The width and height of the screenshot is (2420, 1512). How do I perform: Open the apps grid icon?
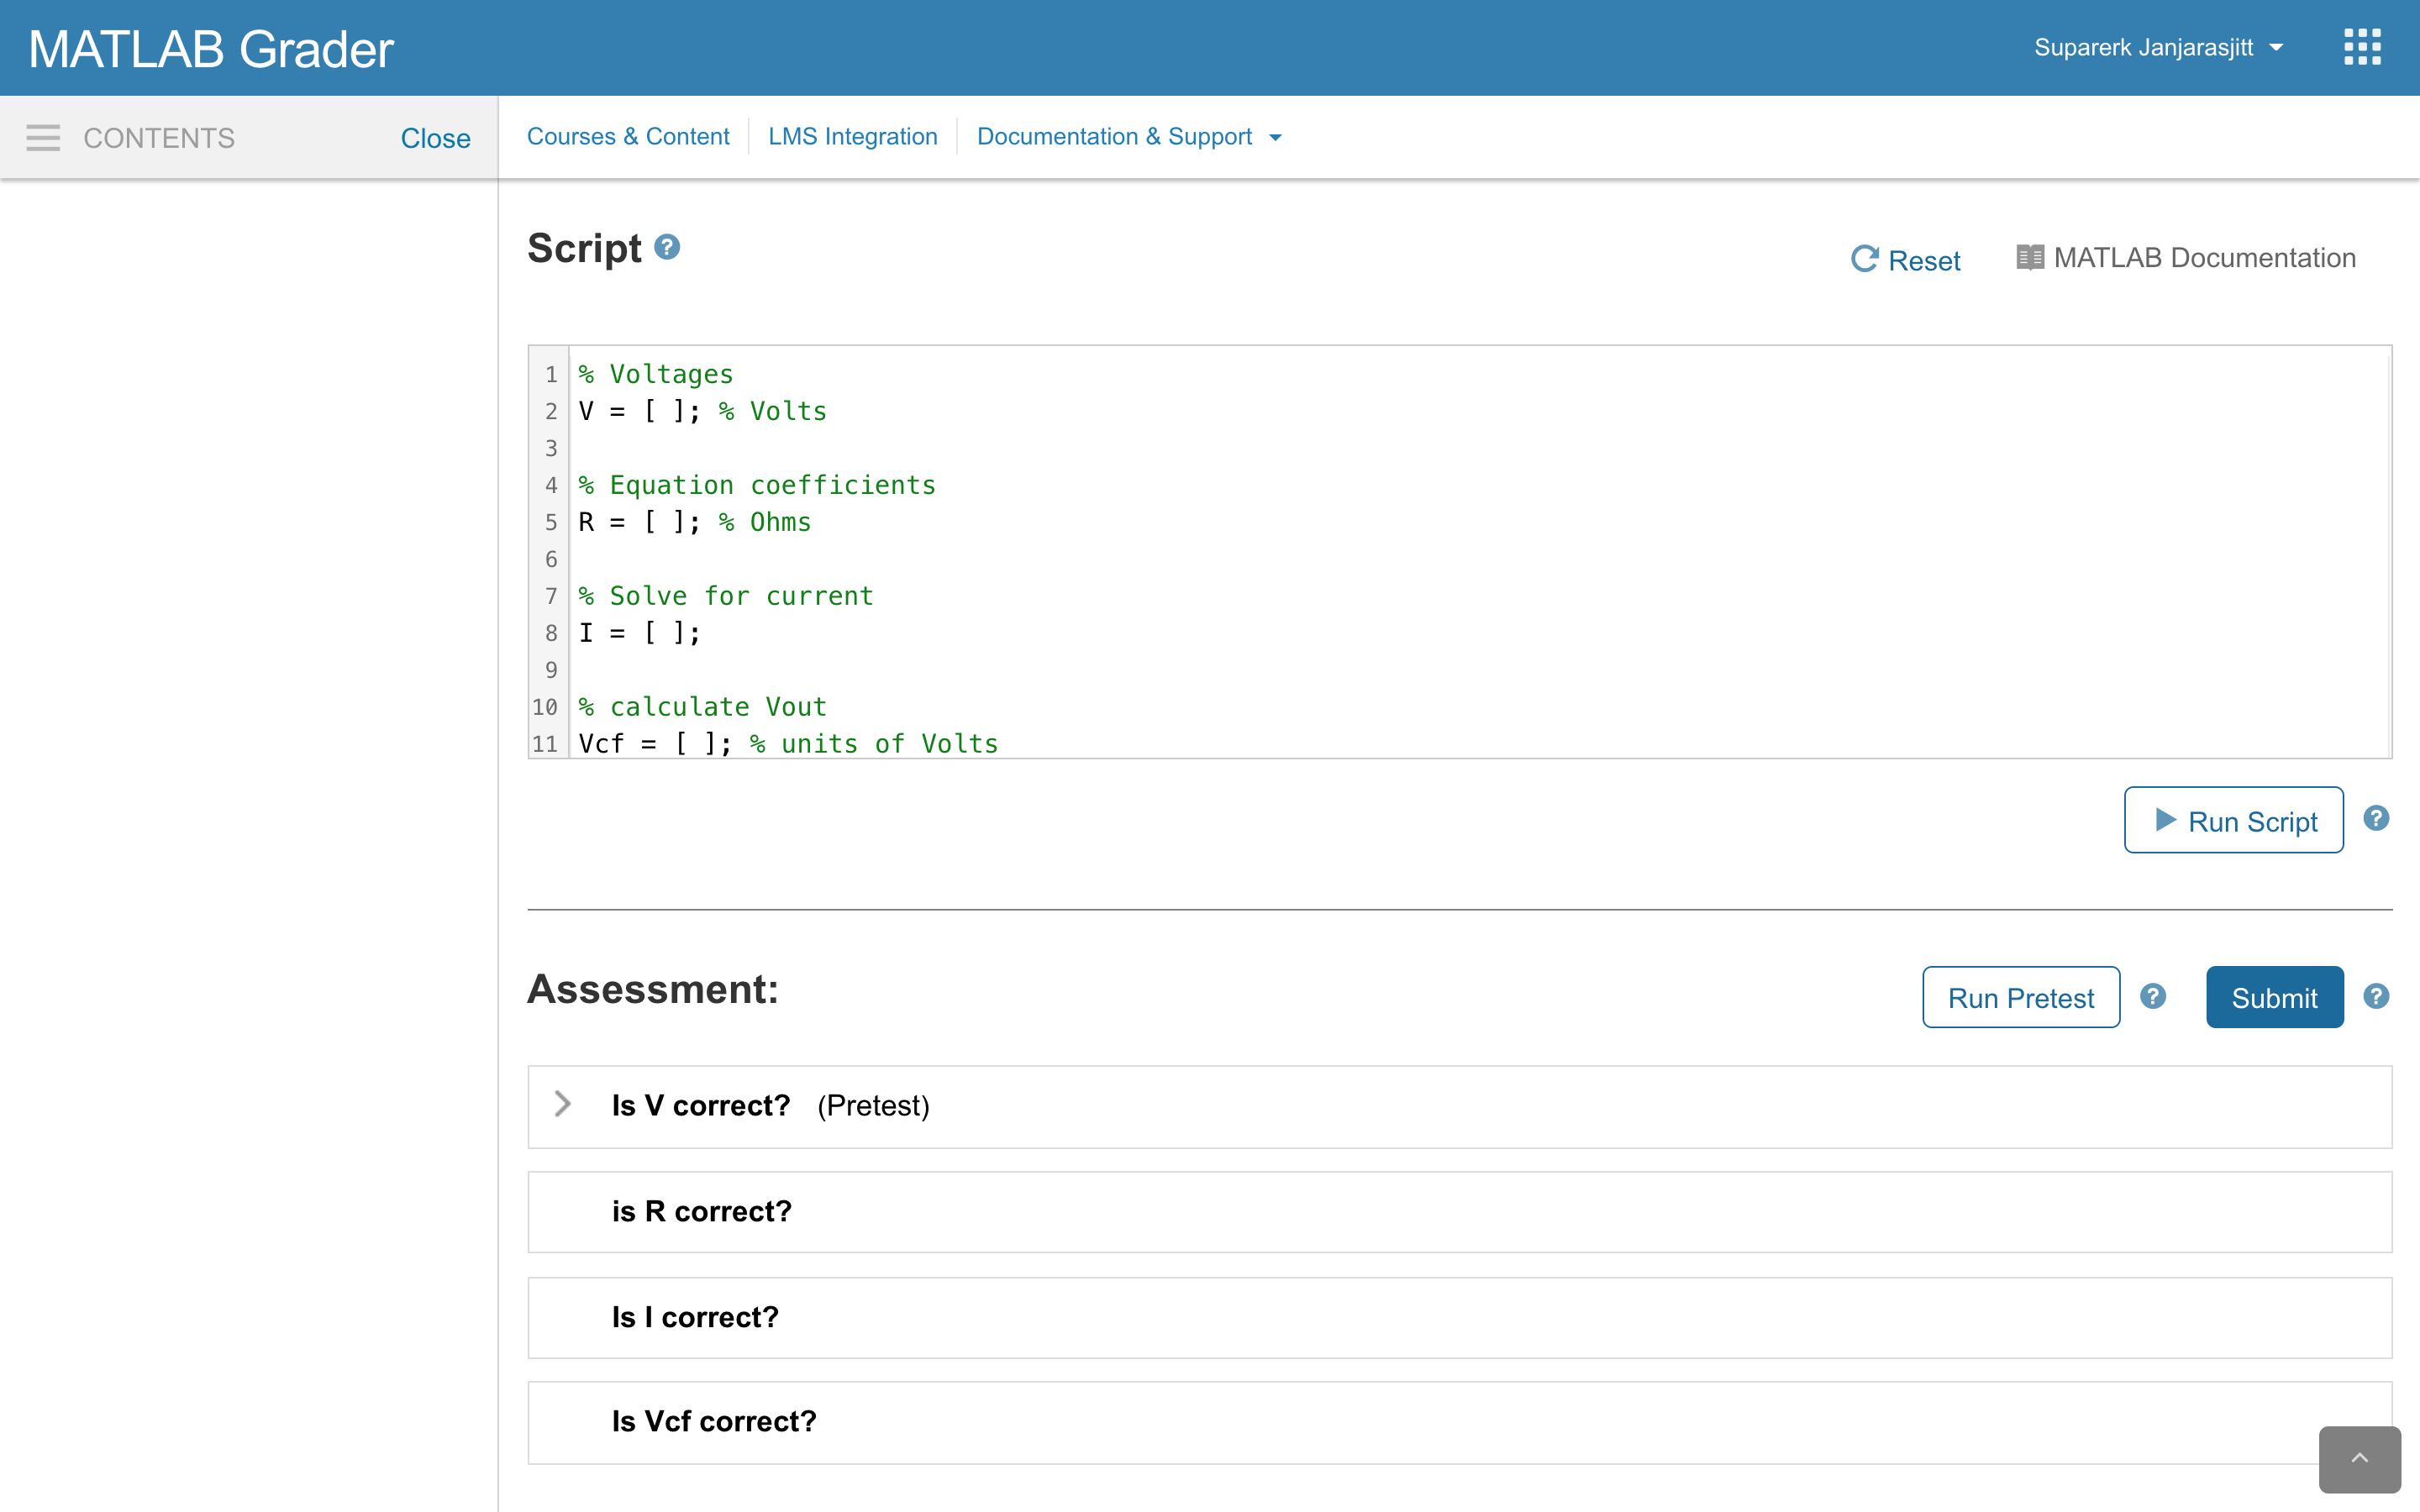[x=2362, y=47]
